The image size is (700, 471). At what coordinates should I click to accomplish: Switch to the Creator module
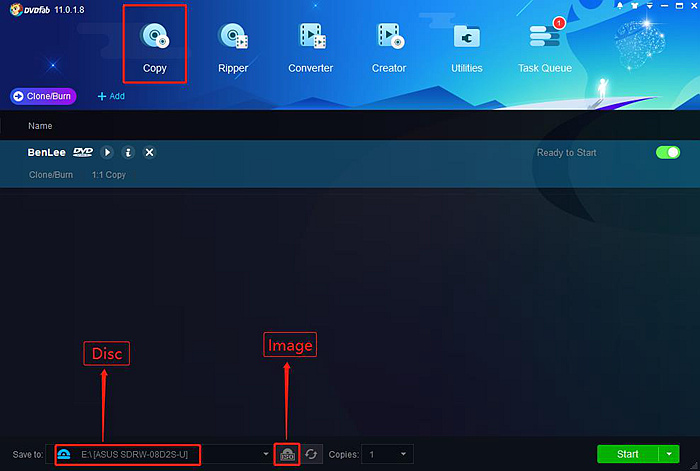click(x=389, y=48)
